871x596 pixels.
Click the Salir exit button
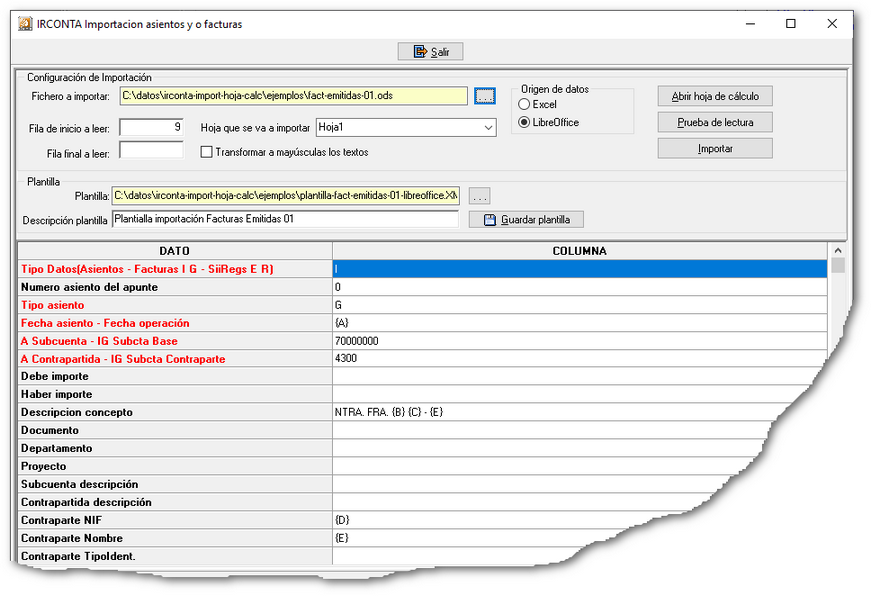(431, 52)
